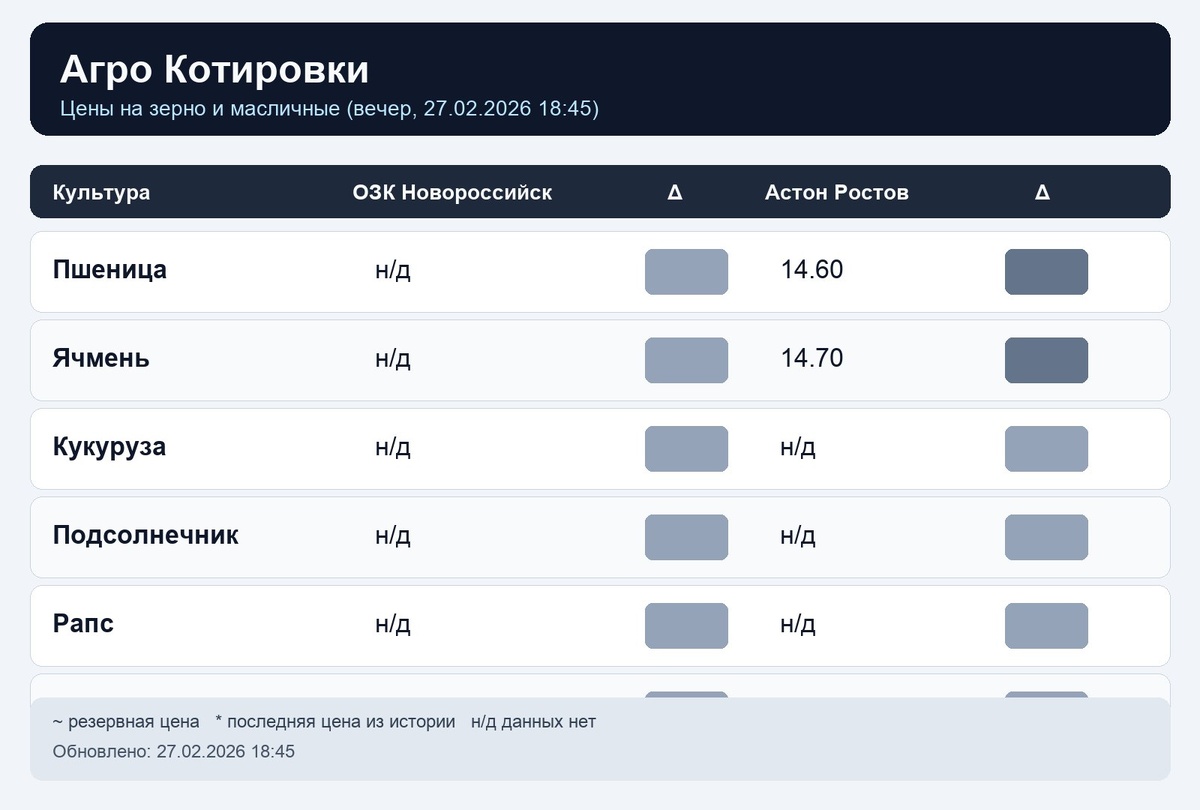Viewport: 1200px width, 810px height.
Task: Select the Ячмень Астон Ростов dark delta swatch
Action: pyautogui.click(x=1046, y=360)
